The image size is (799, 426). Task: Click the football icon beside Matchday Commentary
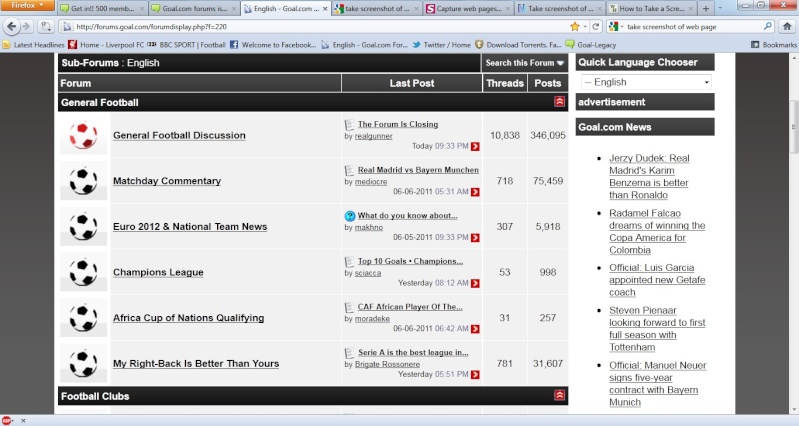click(x=83, y=181)
